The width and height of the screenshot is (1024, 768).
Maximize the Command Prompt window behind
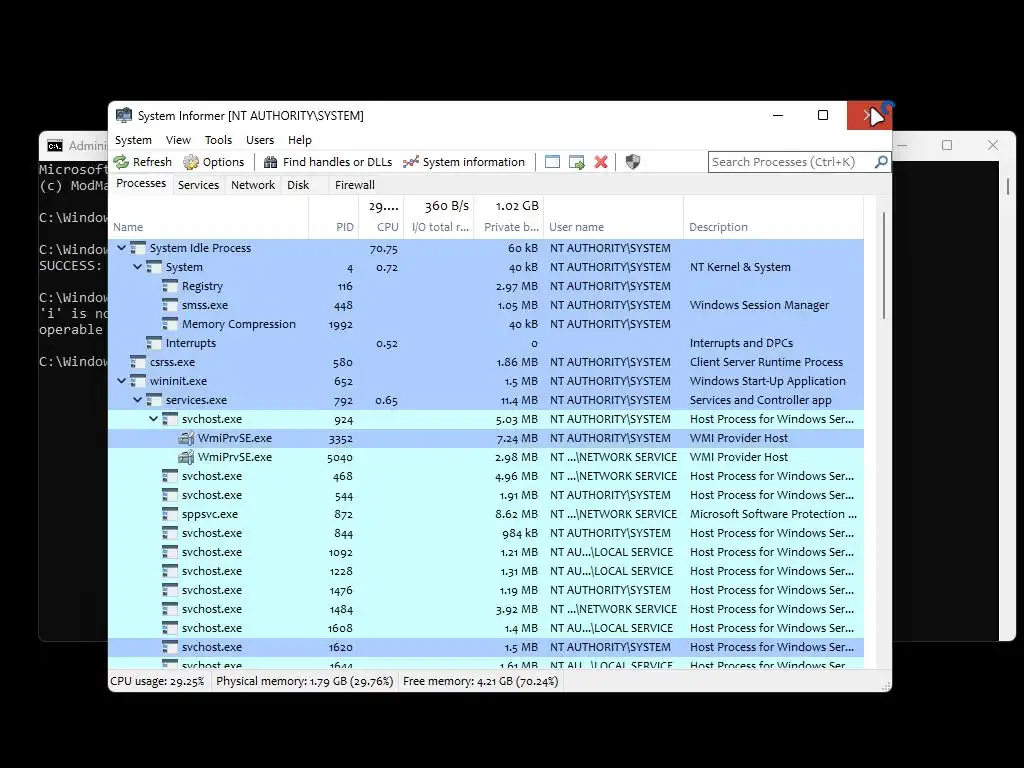click(947, 145)
